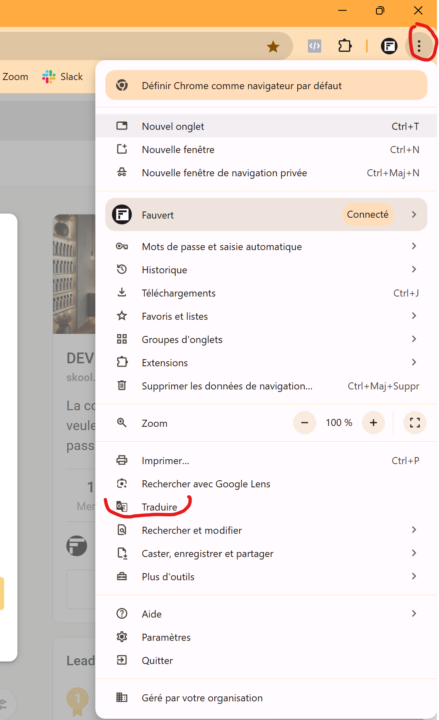Click the password key icon

click(122, 247)
